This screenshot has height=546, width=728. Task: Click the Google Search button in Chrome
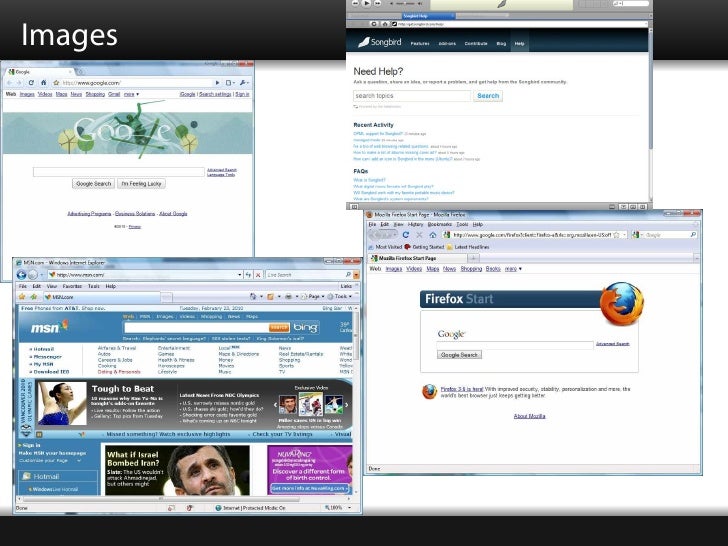point(93,184)
